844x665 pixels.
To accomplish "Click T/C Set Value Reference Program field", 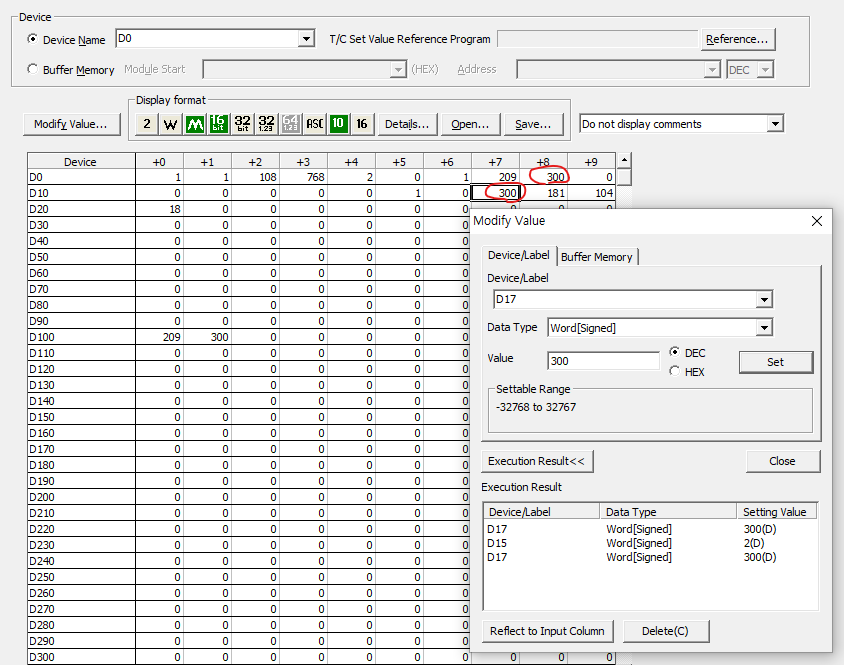I will pyautogui.click(x=597, y=39).
